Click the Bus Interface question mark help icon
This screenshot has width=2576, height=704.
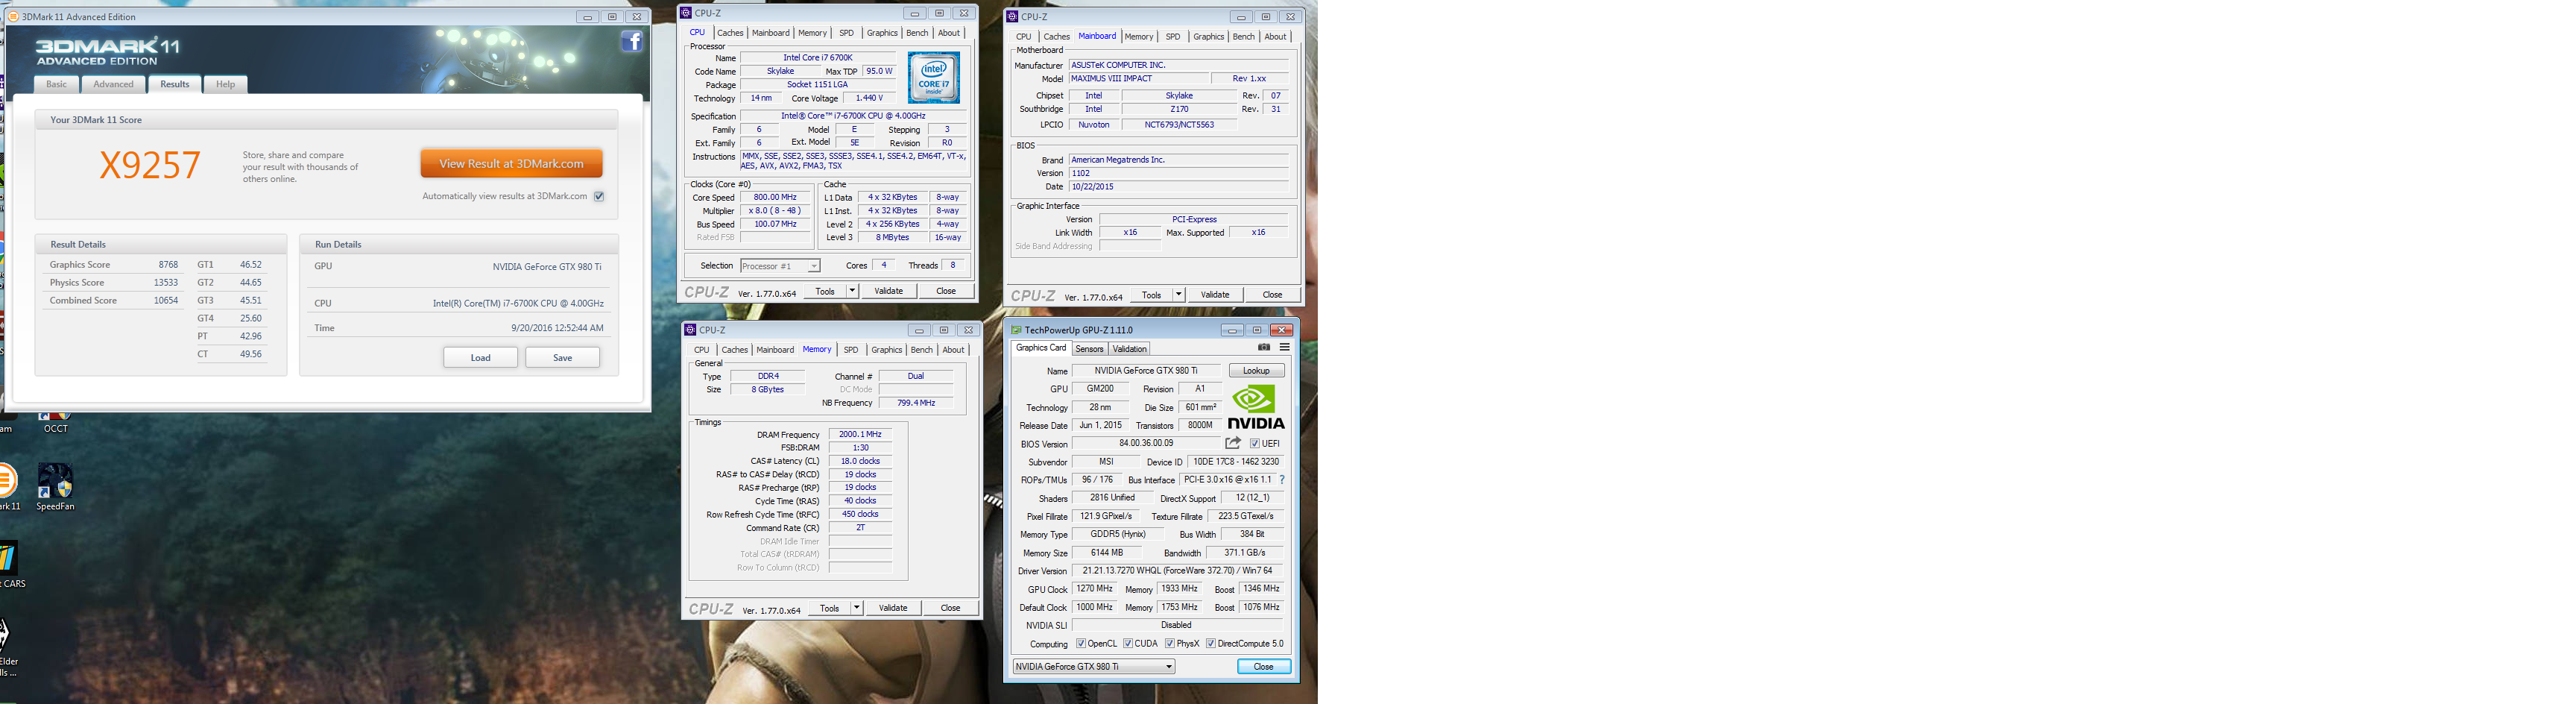pos(1282,480)
